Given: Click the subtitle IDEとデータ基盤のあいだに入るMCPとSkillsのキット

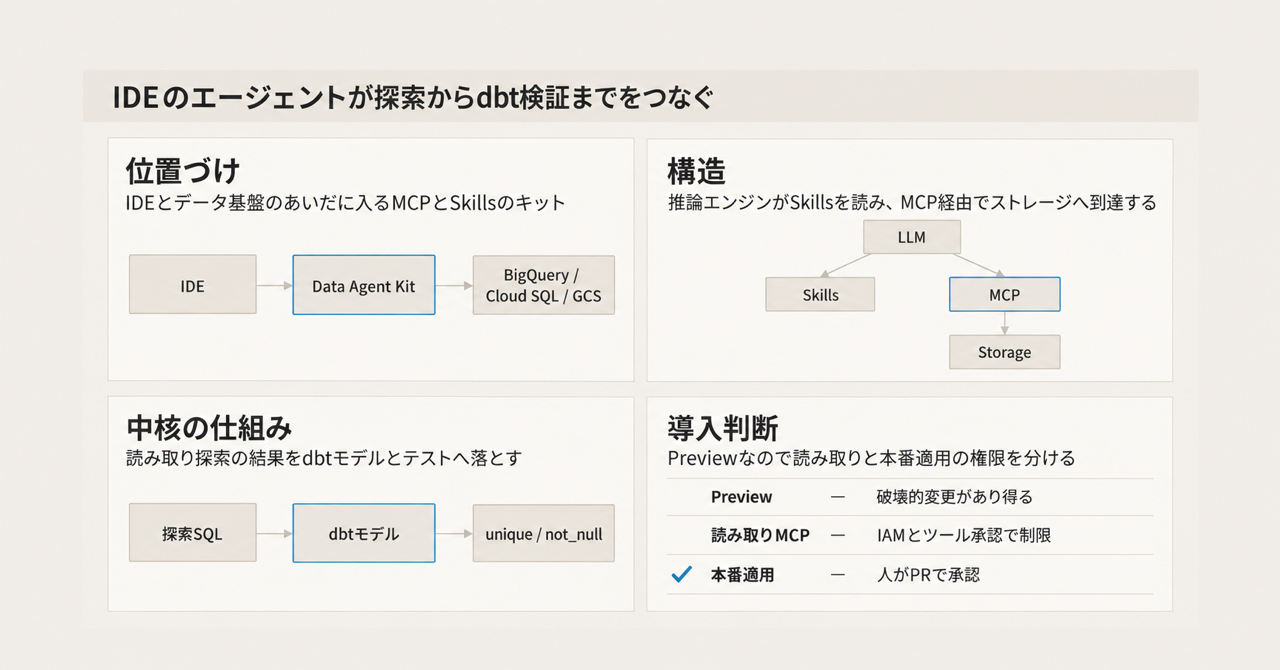Looking at the screenshot, I should click(x=346, y=203).
